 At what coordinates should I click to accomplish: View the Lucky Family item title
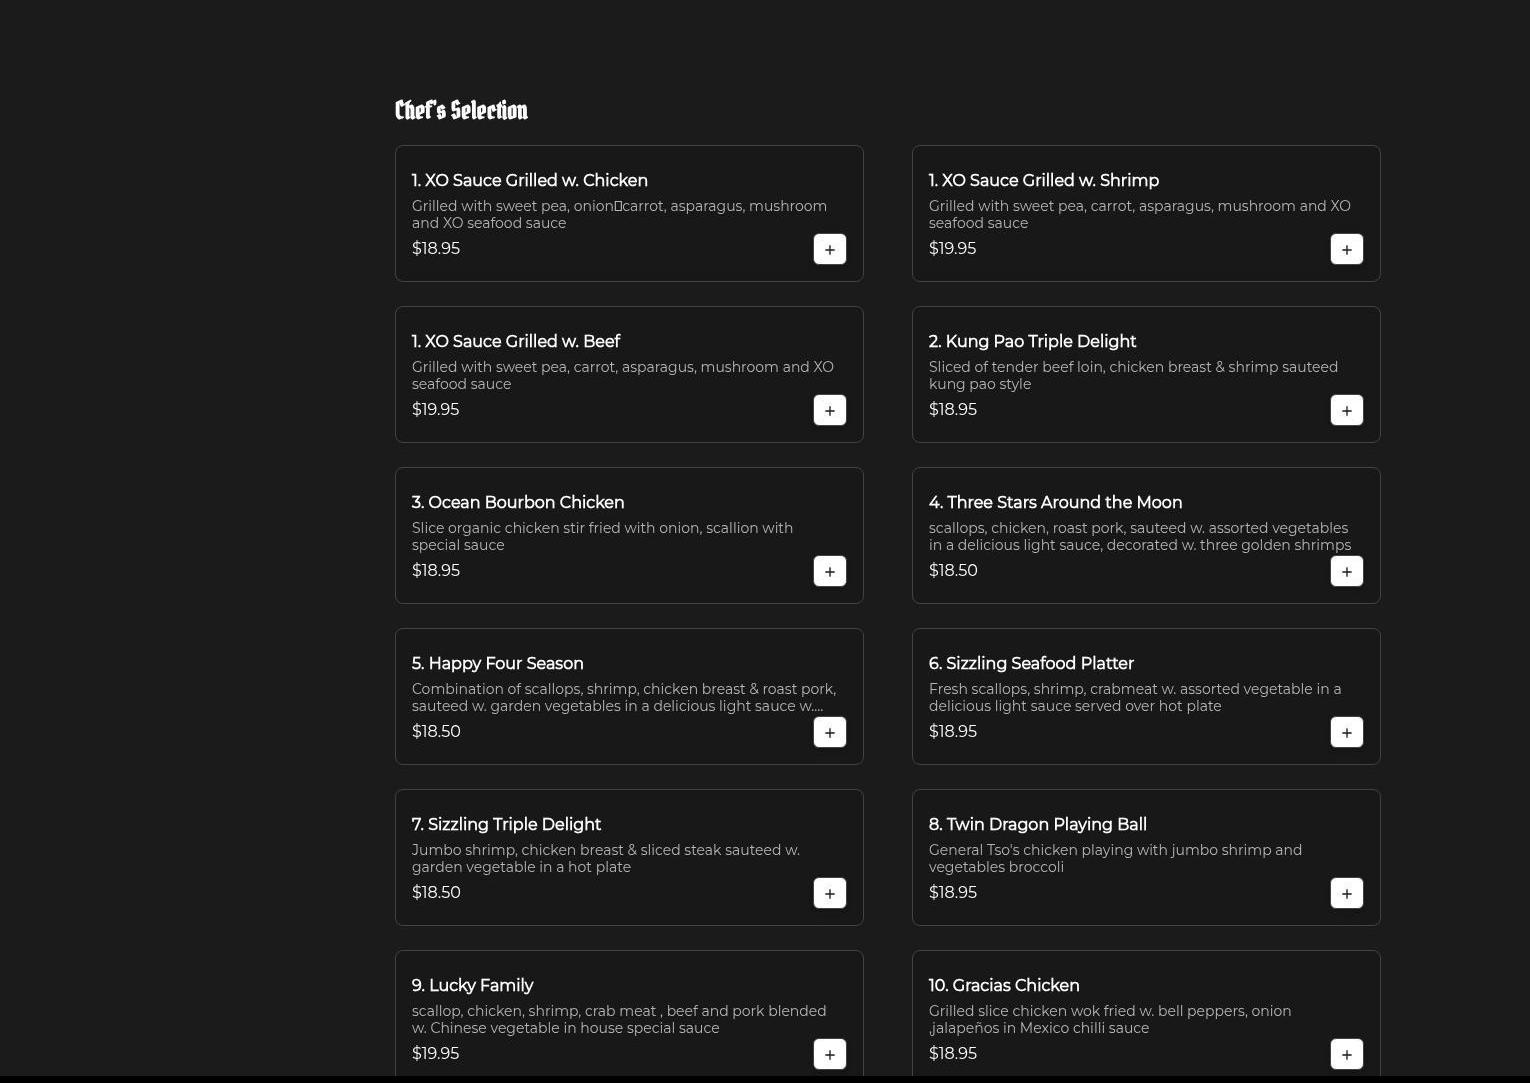click(473, 986)
